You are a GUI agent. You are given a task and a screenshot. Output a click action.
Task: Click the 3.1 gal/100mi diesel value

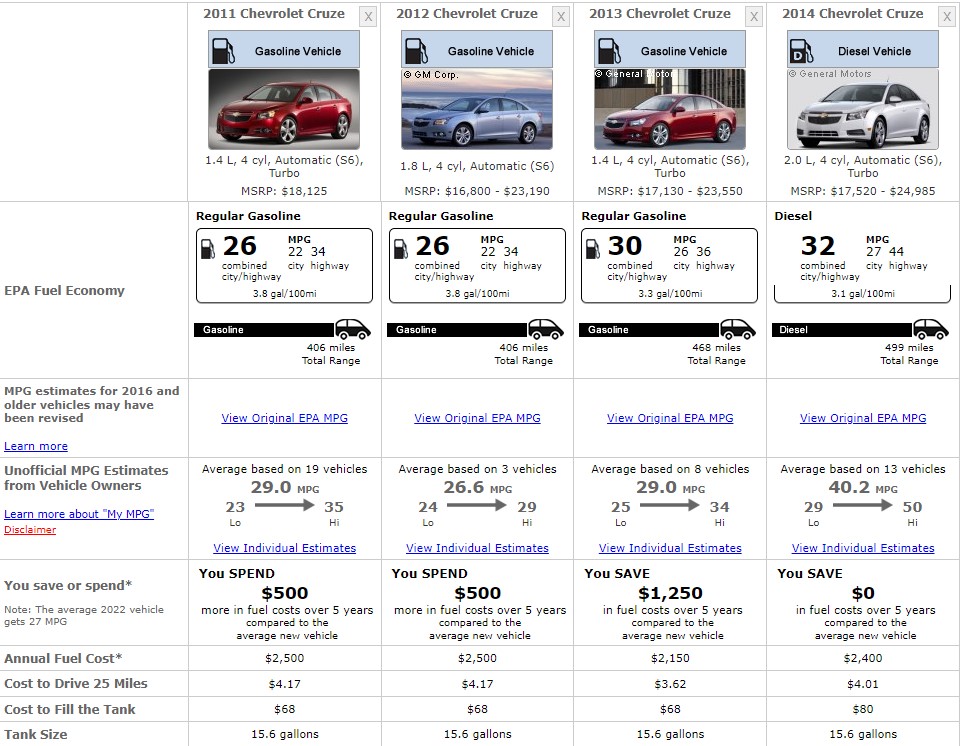[863, 293]
